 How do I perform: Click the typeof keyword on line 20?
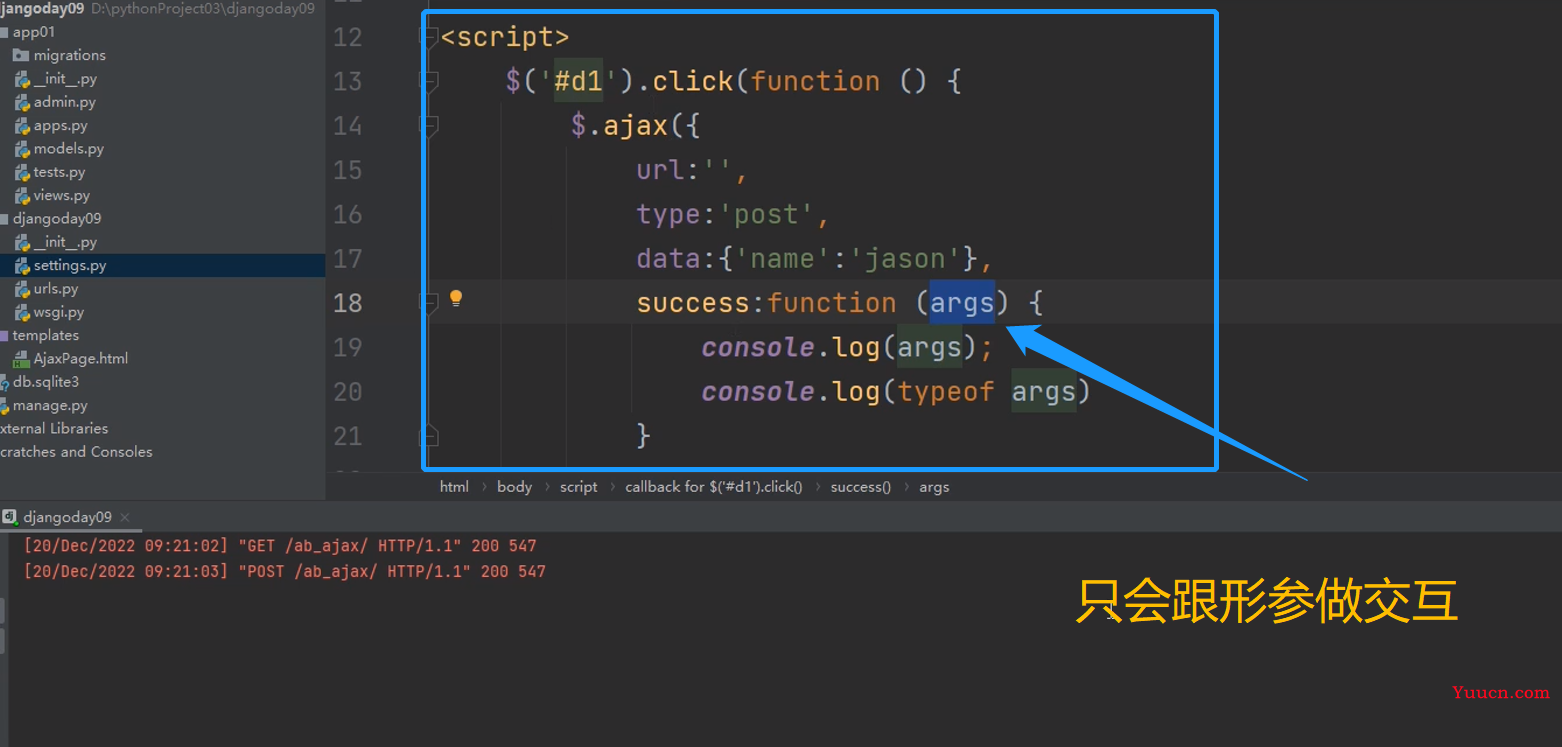coord(946,392)
